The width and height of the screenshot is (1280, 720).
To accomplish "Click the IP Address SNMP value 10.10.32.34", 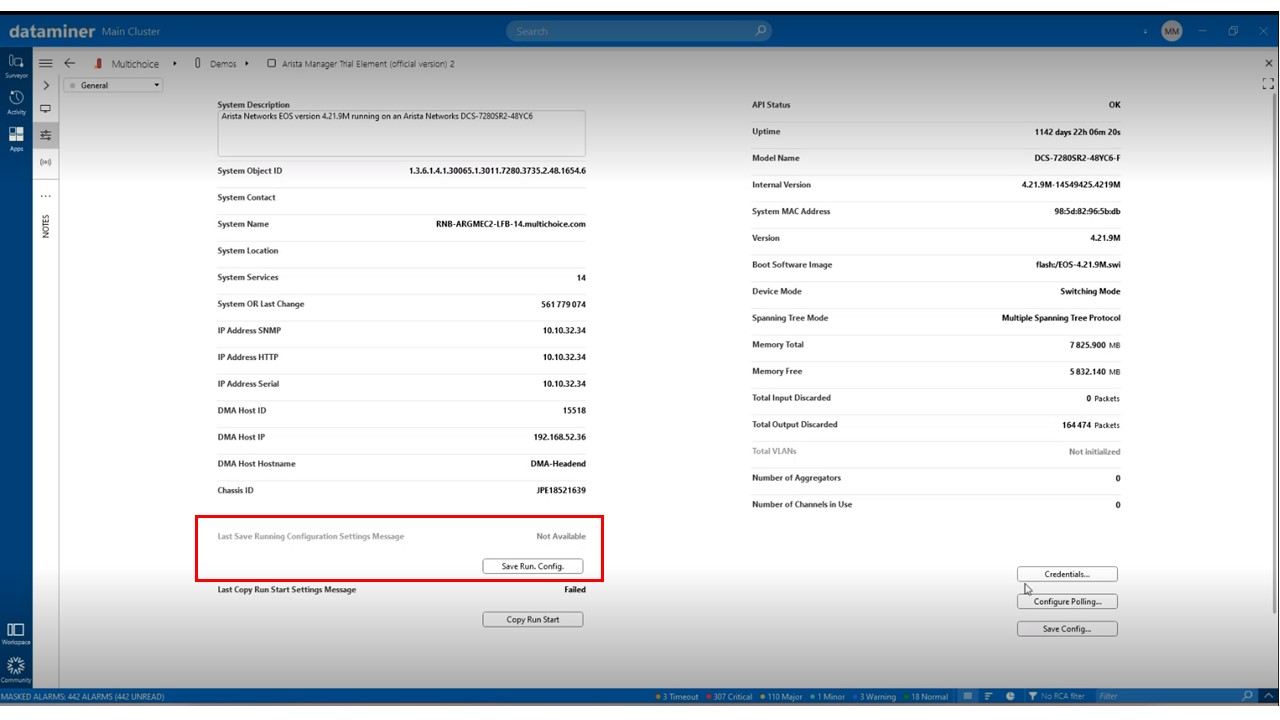I will pyautogui.click(x=564, y=331).
